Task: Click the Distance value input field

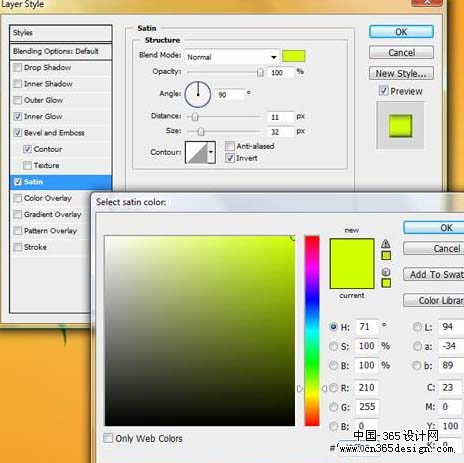Action: pyautogui.click(x=280, y=117)
